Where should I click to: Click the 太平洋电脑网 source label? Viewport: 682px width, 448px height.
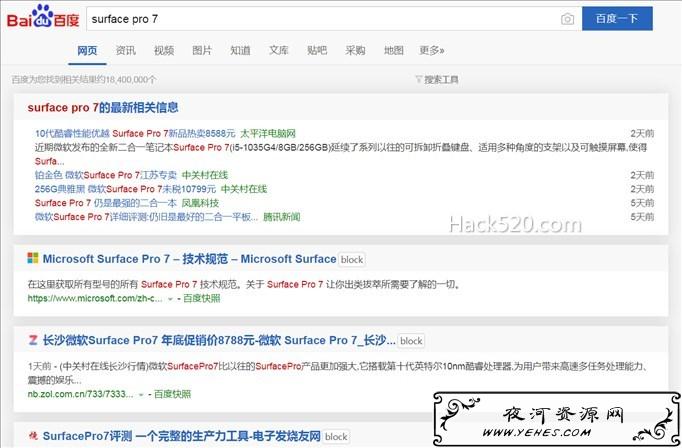tap(268, 133)
